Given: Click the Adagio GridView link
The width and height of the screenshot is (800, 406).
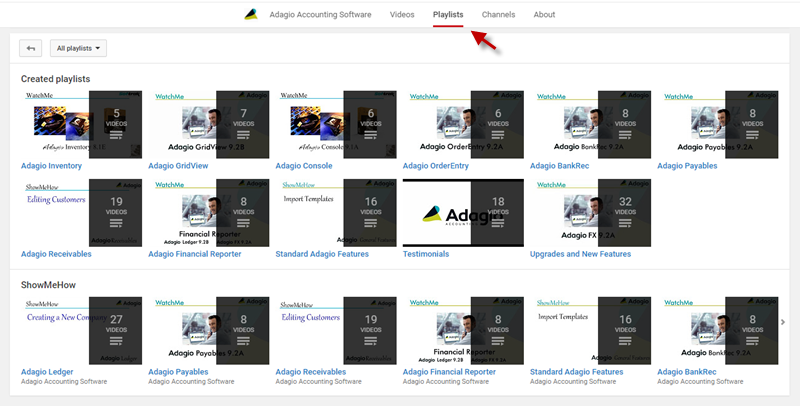Looking at the screenshot, I should point(178,166).
